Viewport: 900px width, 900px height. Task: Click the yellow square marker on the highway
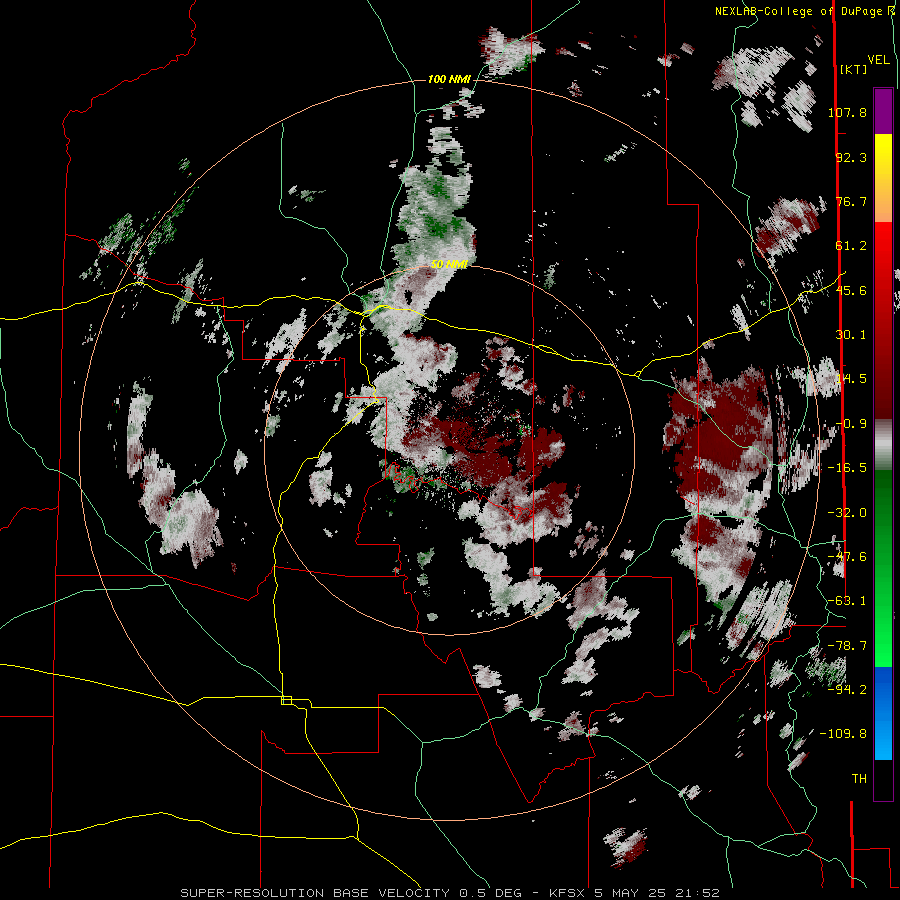(x=286, y=700)
